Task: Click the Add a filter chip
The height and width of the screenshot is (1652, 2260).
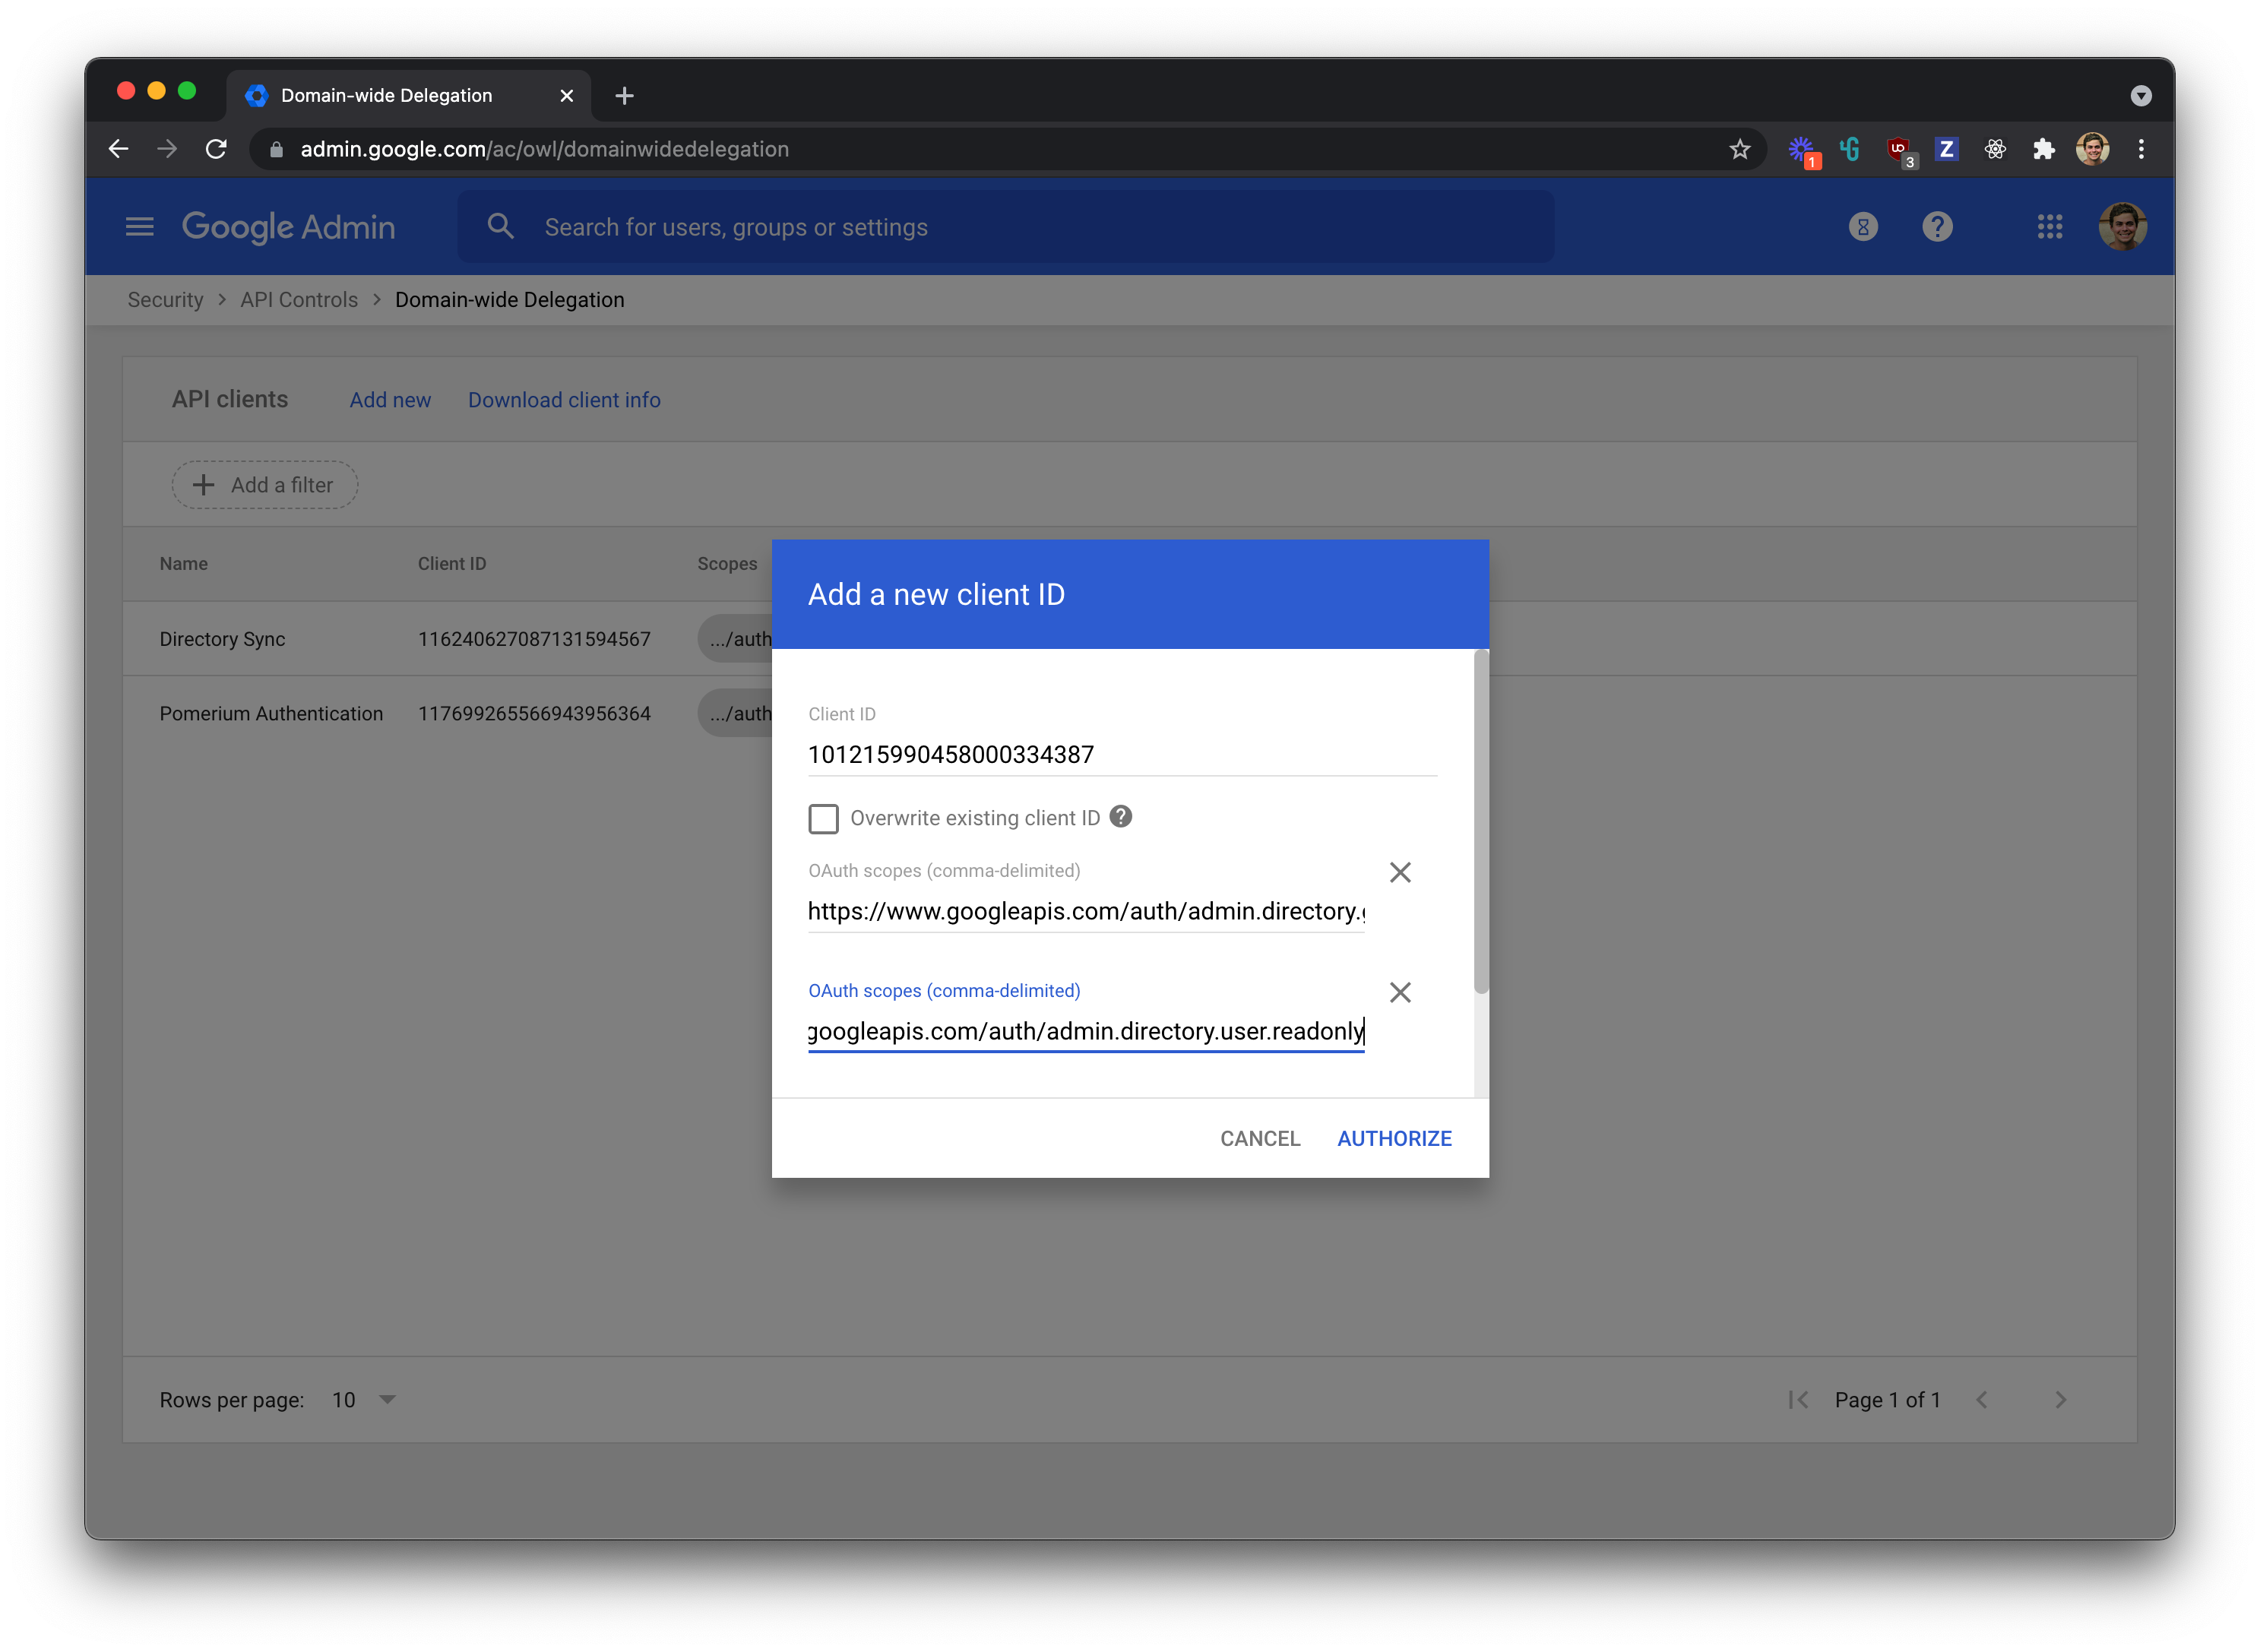Action: coord(265,485)
